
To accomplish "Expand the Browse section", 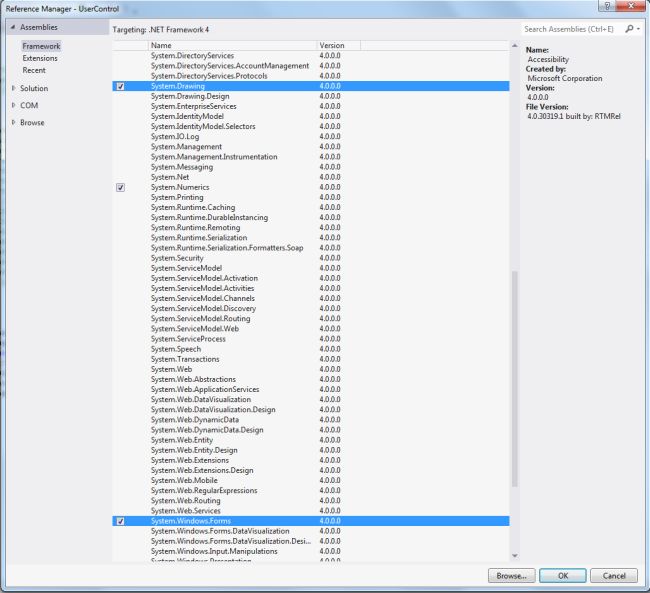I will [13, 122].
